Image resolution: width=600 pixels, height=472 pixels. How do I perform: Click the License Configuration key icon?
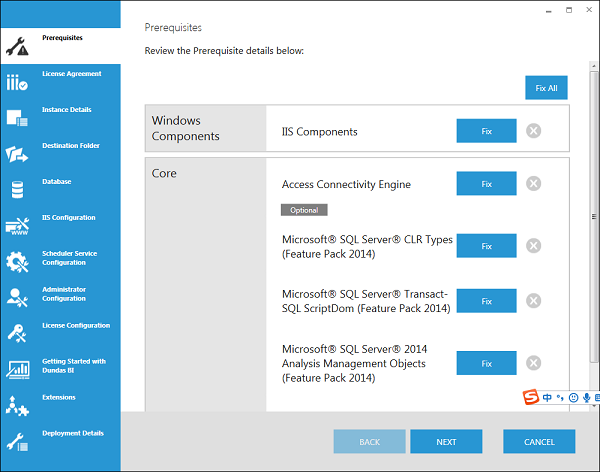pos(17,333)
